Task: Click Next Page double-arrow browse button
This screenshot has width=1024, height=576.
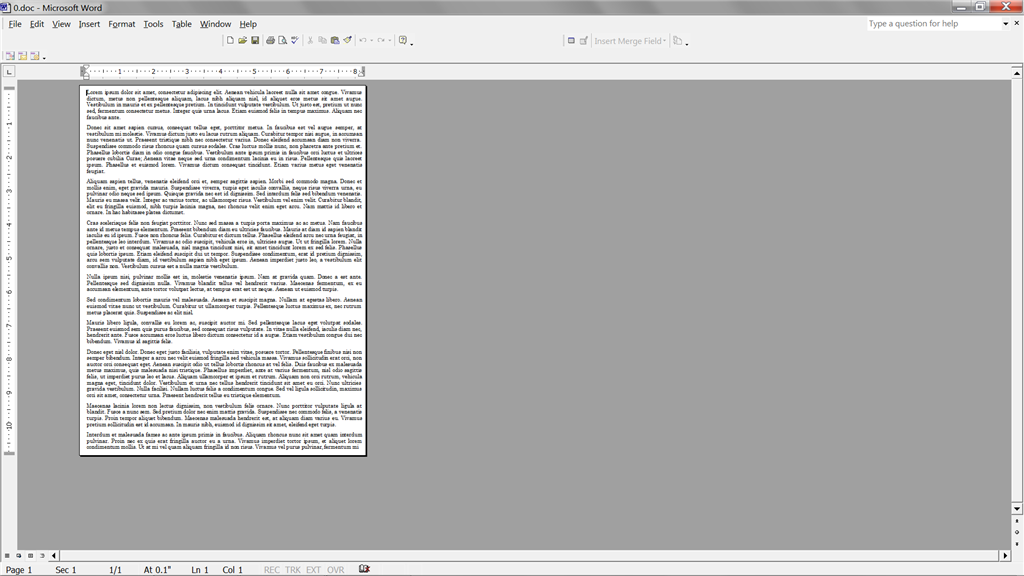Action: click(x=1017, y=543)
